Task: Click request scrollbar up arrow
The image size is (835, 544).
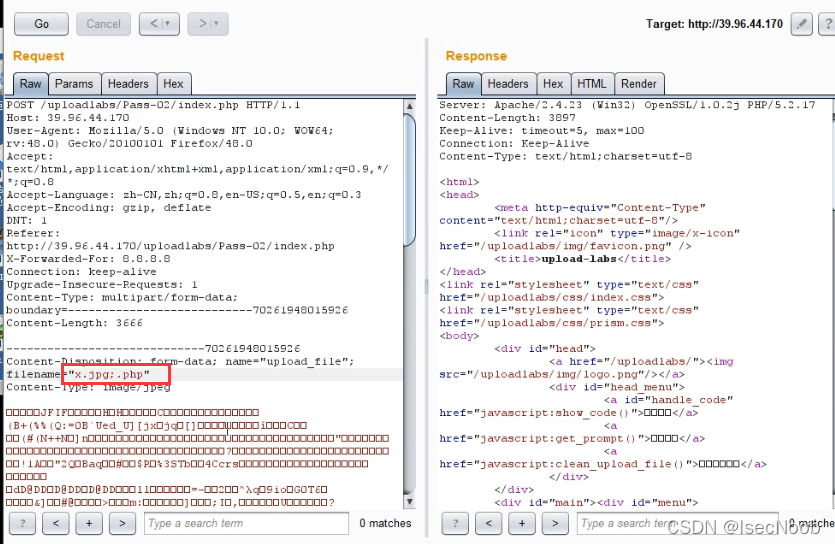Action: [410, 106]
